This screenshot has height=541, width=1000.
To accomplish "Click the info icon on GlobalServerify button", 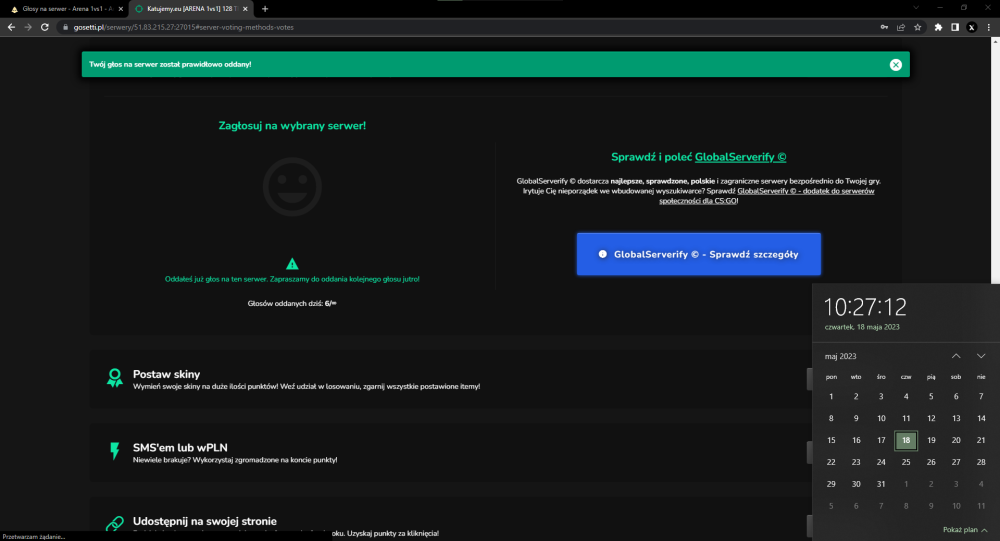I will point(603,254).
